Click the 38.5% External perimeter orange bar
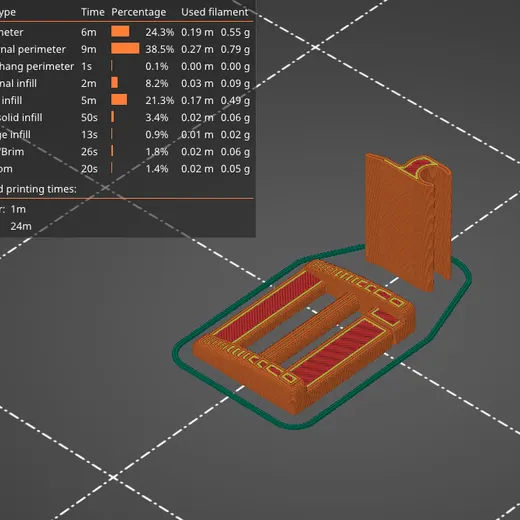The width and height of the screenshot is (520, 520). 125,49
